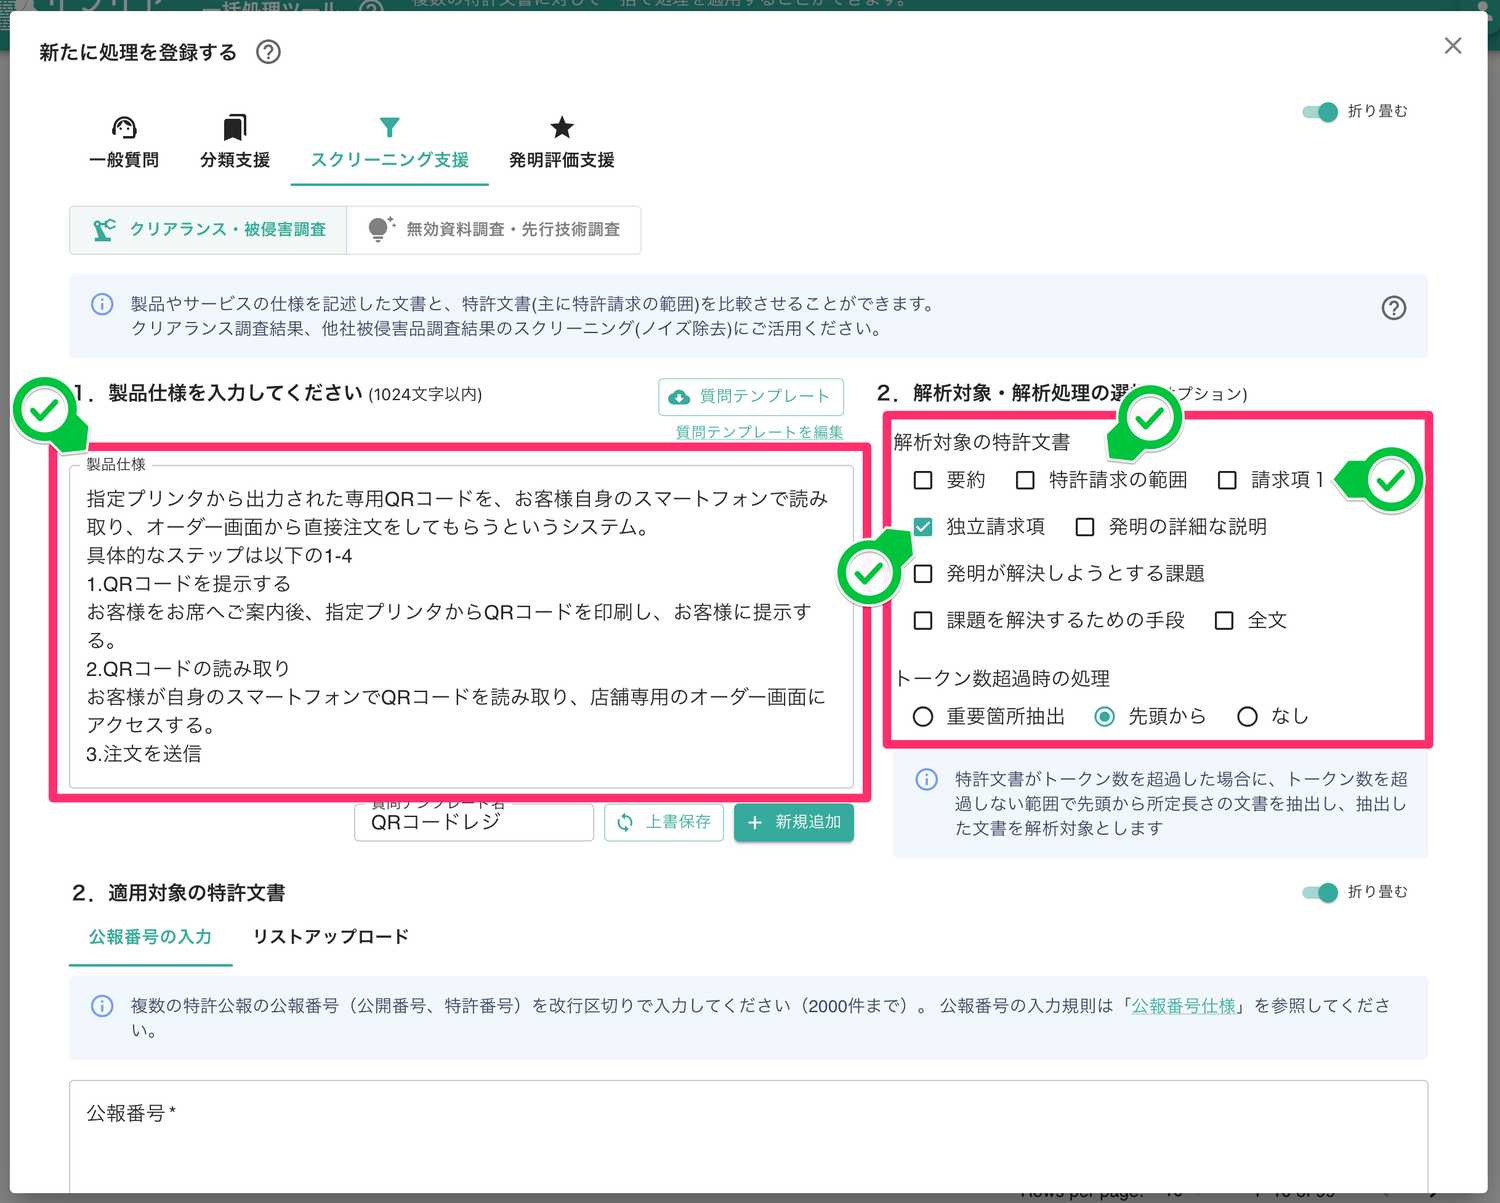Viewport: 1500px width, 1203px height.
Task: Close the registration dialog
Action: [x=1453, y=46]
